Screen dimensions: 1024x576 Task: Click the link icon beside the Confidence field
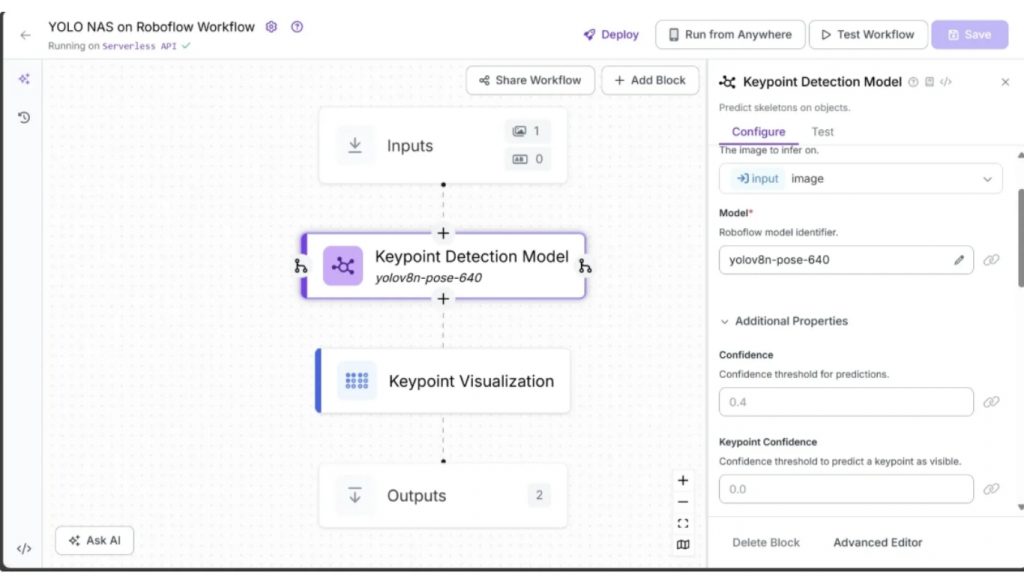[991, 401]
